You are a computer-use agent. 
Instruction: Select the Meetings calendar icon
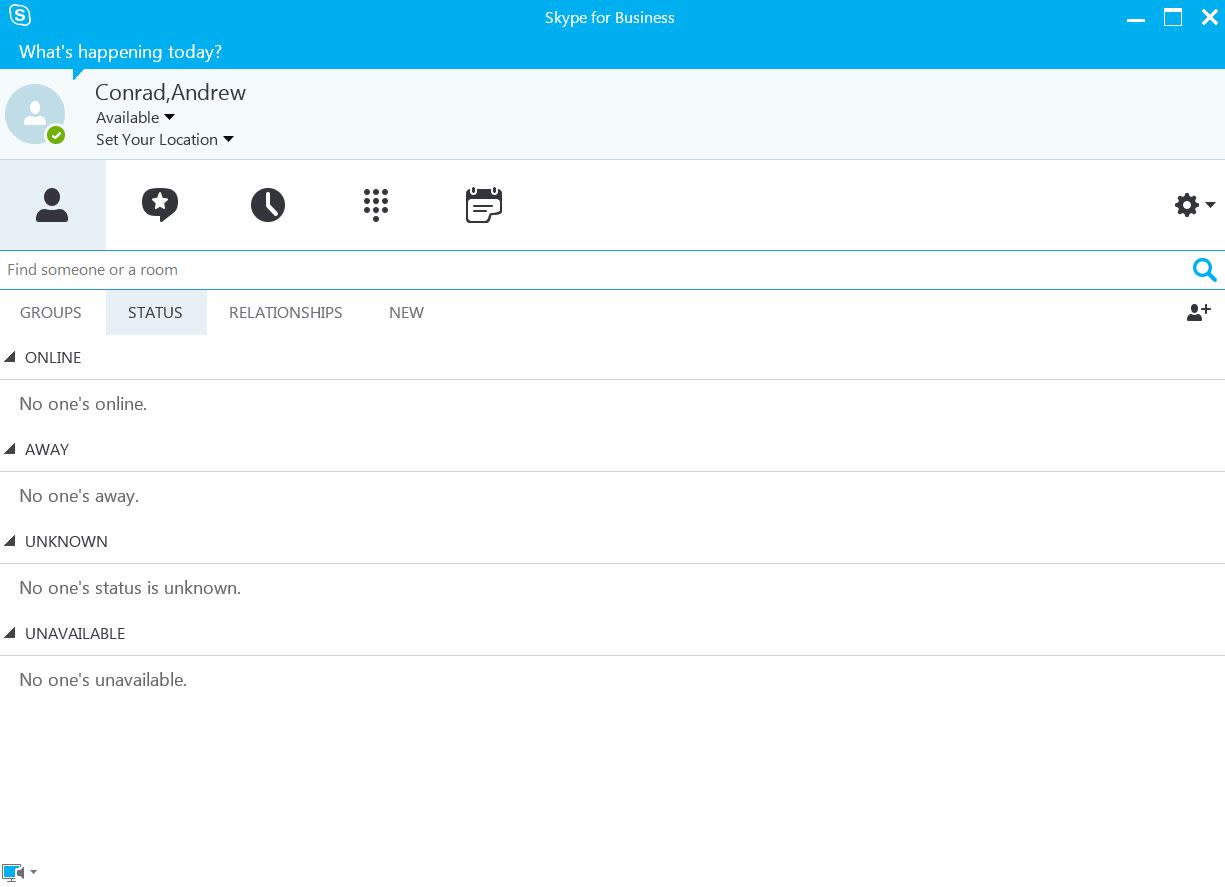pos(484,204)
